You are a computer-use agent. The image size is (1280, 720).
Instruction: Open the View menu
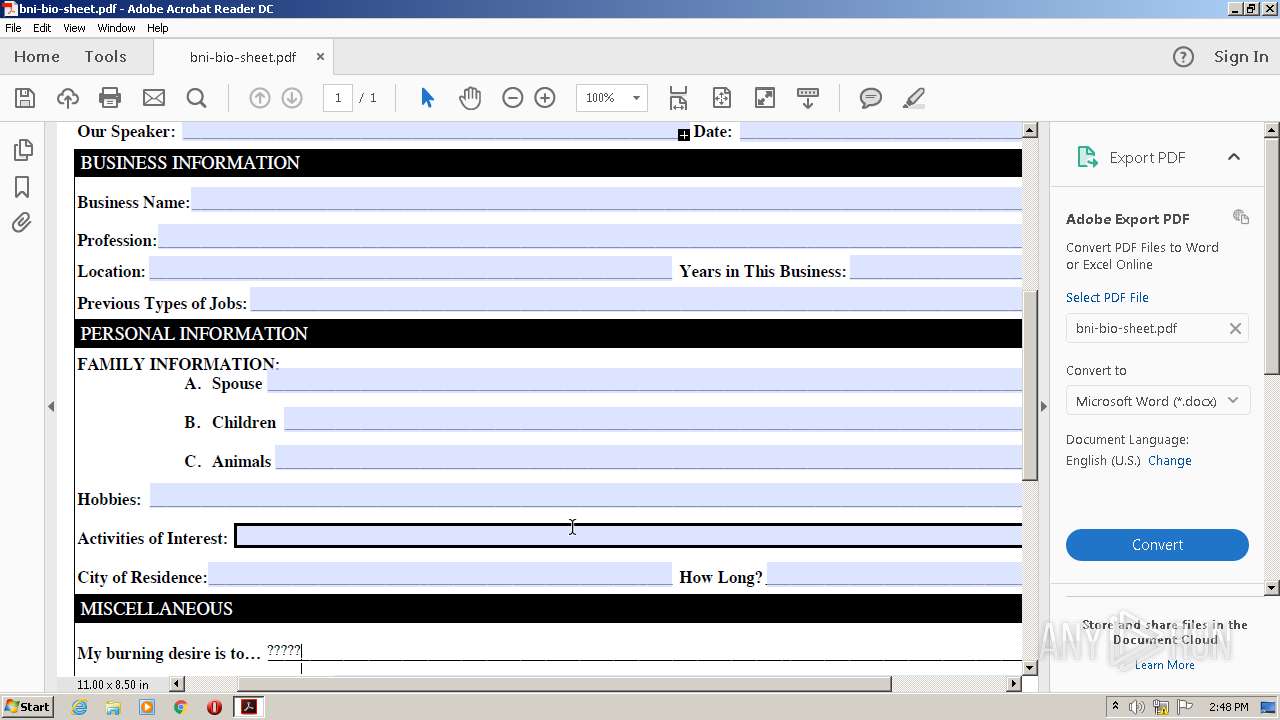coord(74,28)
